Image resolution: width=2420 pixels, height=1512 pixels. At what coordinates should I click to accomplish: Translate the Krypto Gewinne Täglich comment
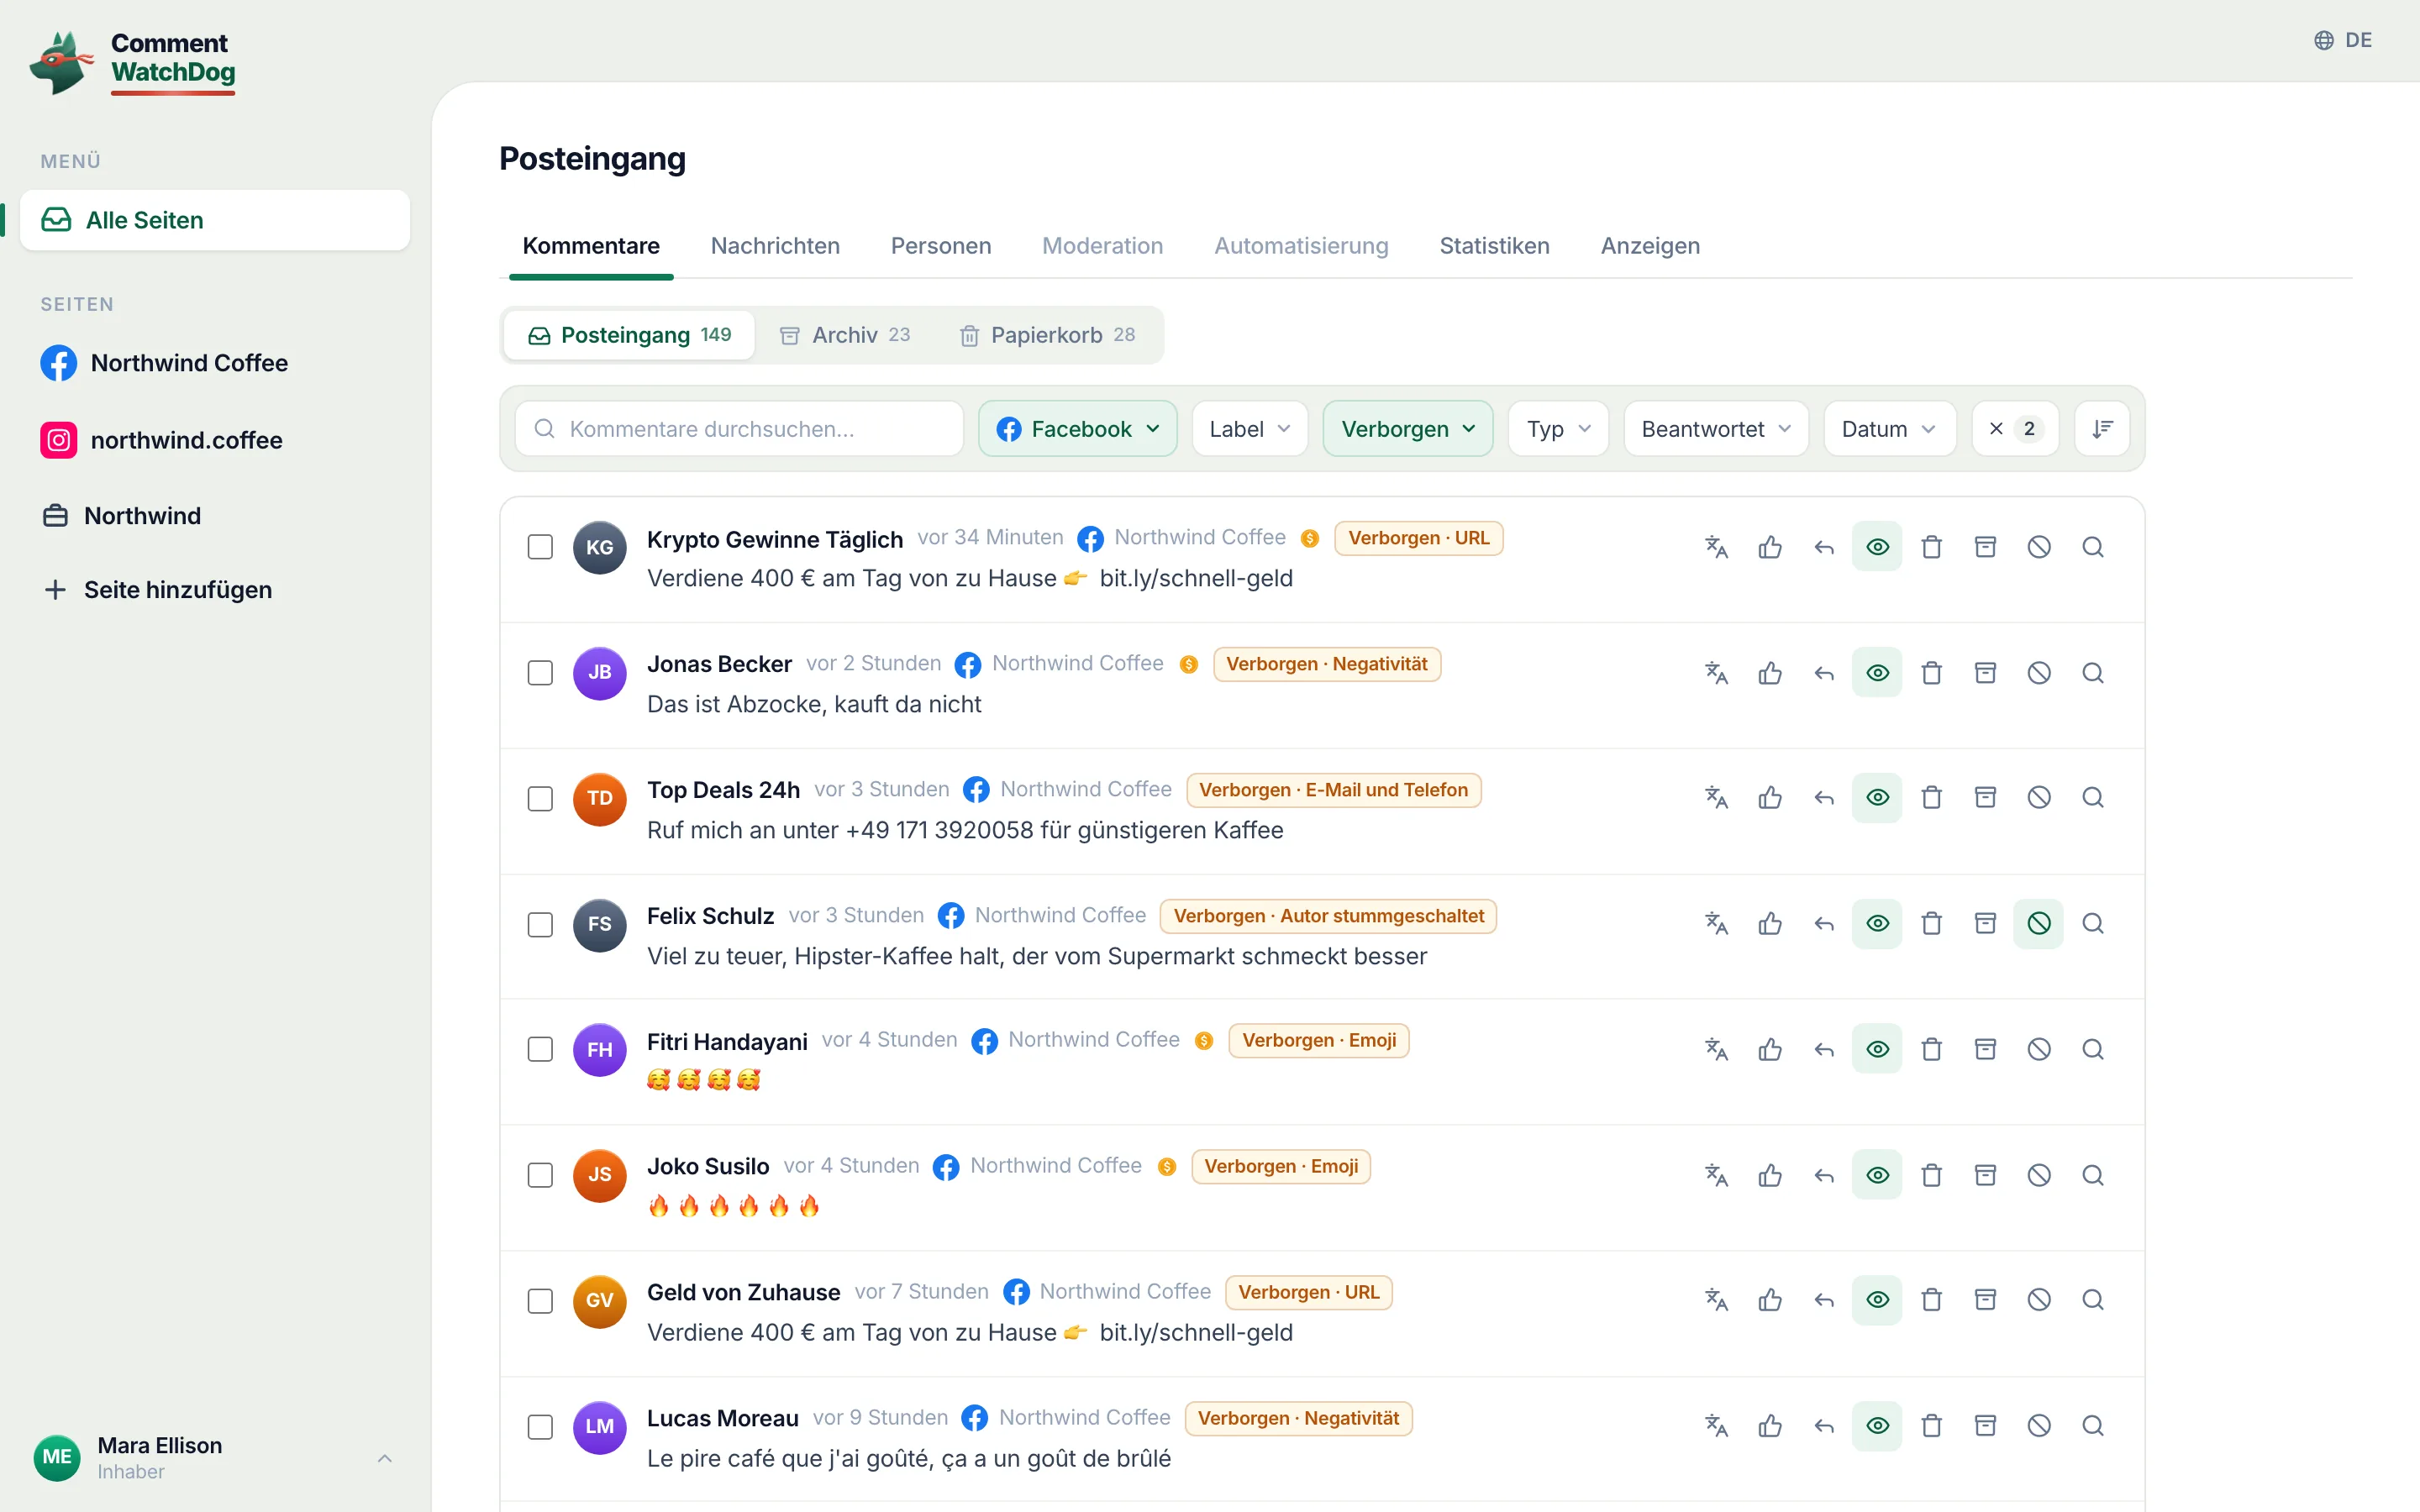(1716, 547)
